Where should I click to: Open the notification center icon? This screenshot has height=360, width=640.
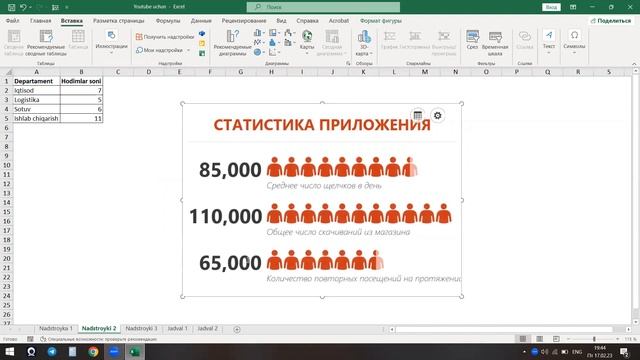coord(624,351)
